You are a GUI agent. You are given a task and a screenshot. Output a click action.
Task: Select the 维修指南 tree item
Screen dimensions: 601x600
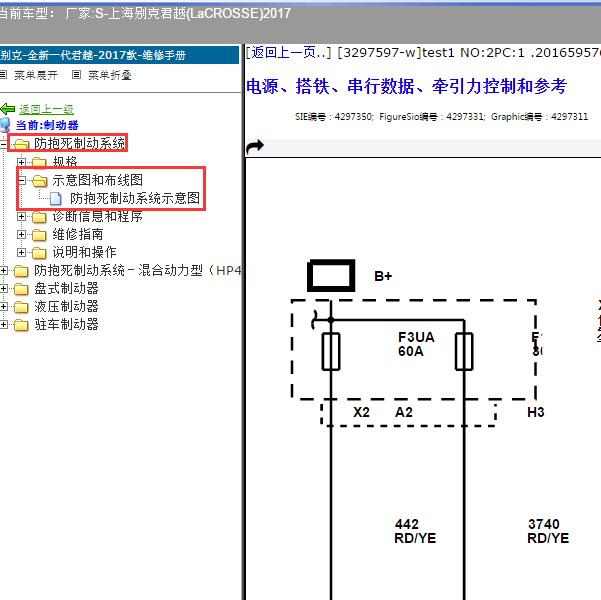(x=78, y=234)
